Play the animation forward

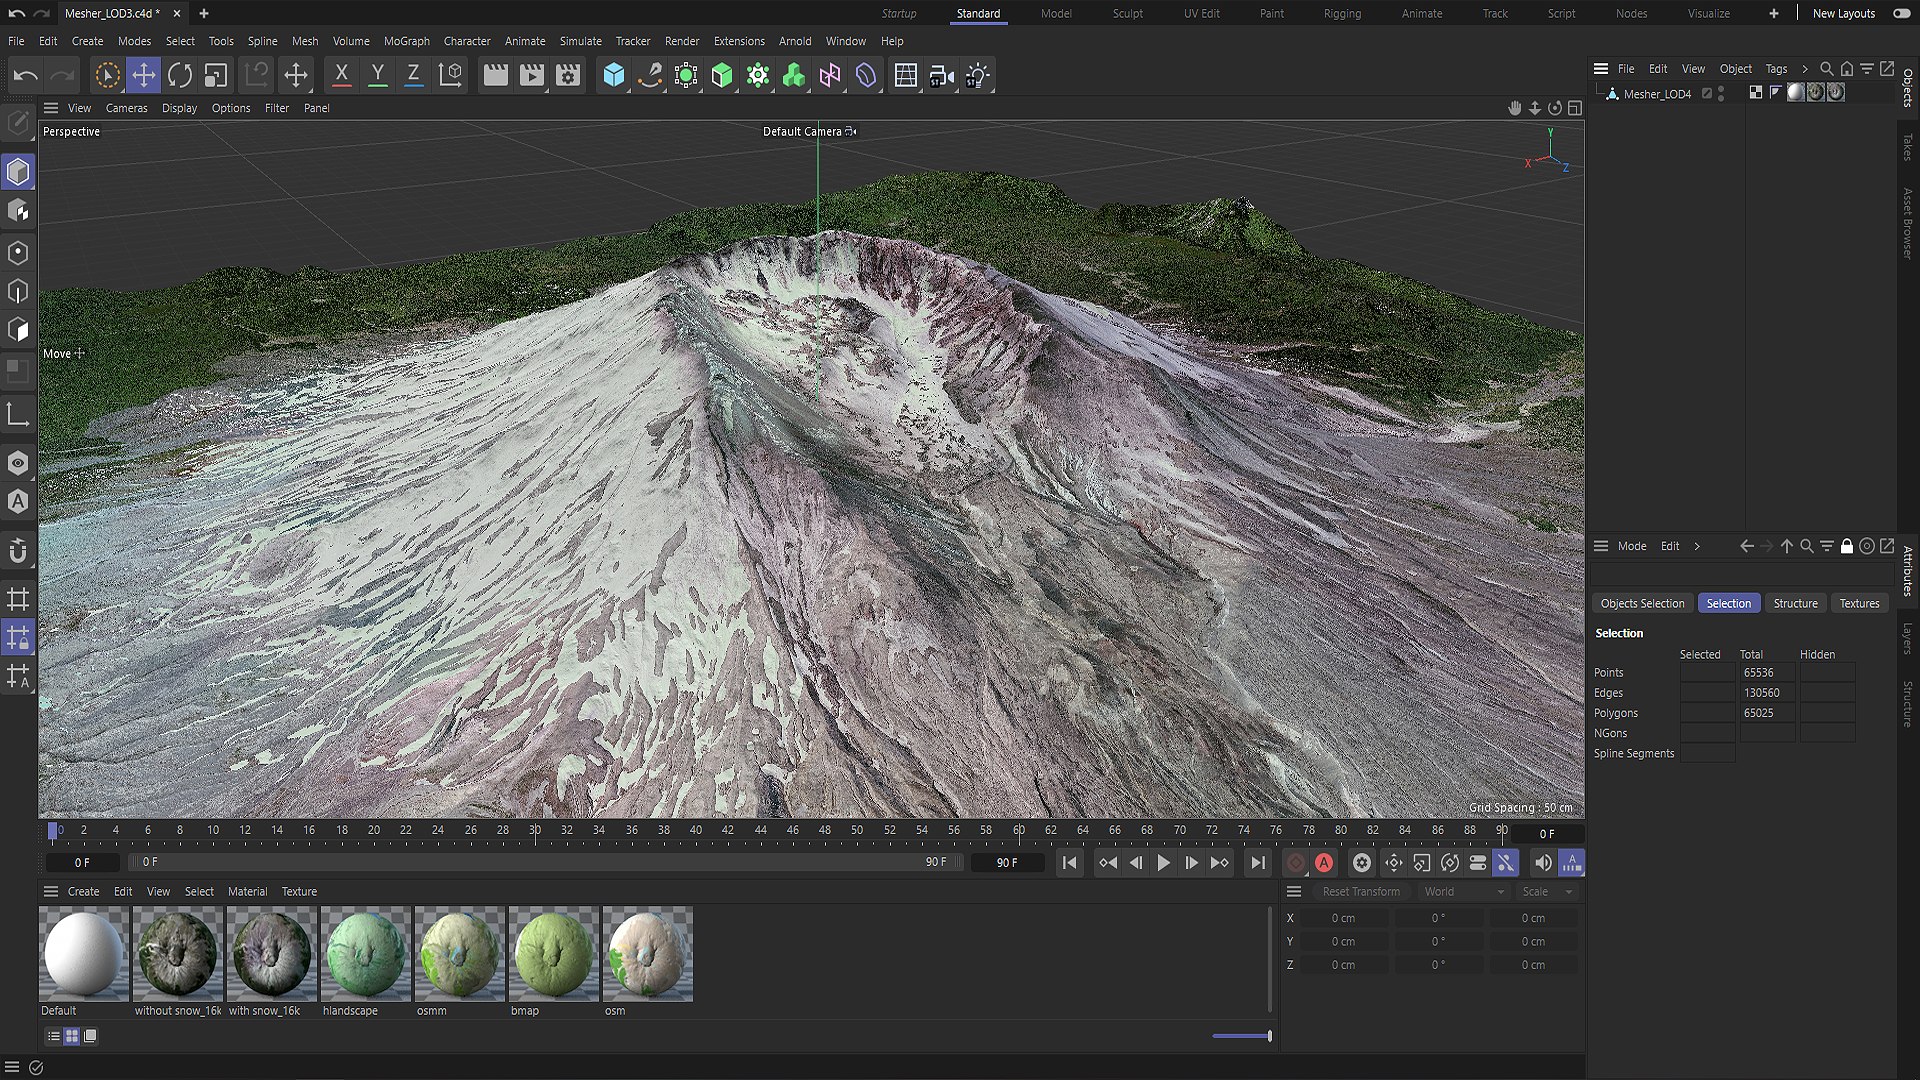tap(1163, 863)
